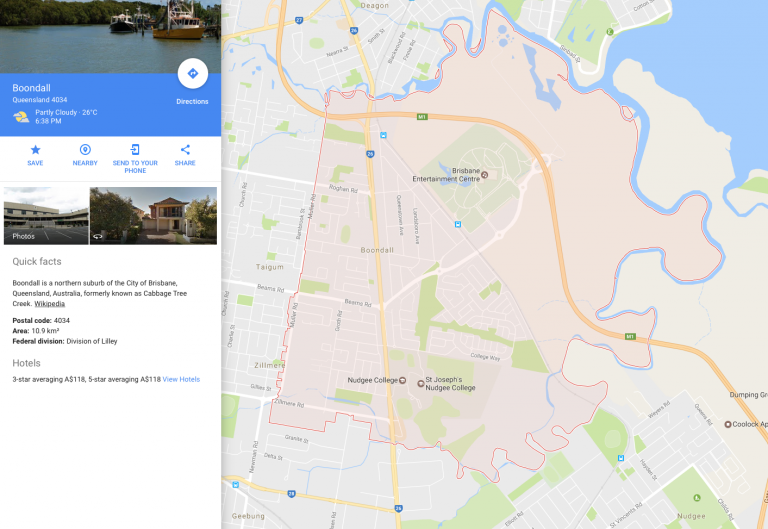Click the Taigum suburb label
This screenshot has width=768, height=529.
(x=269, y=267)
